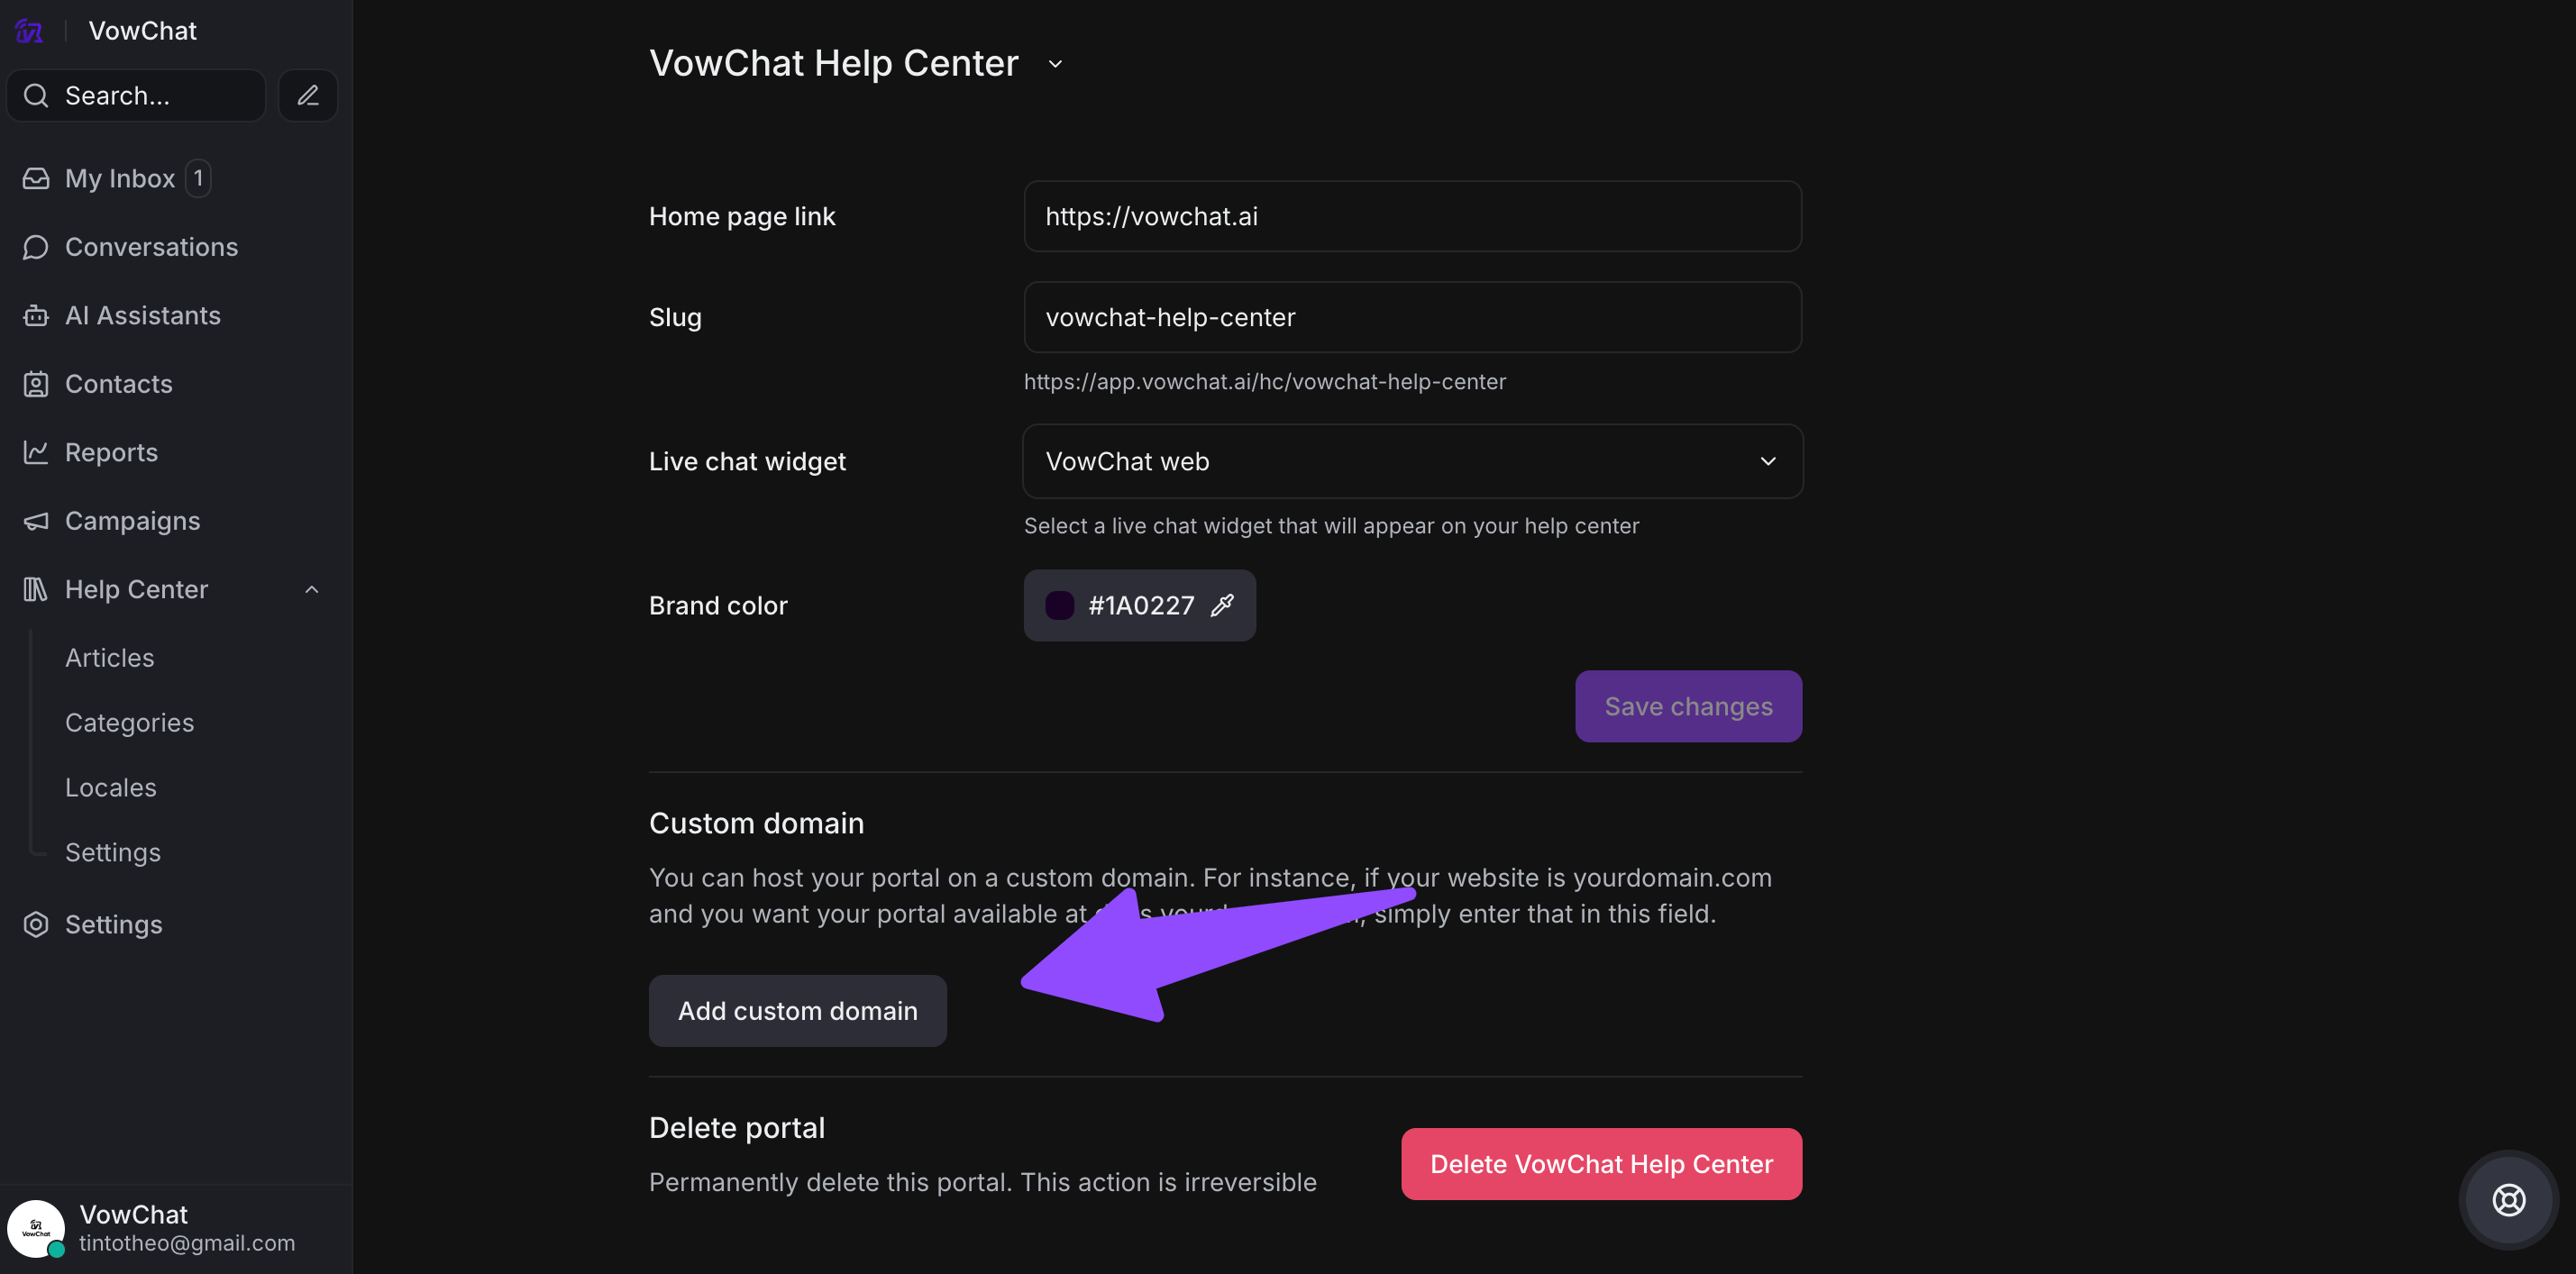The height and width of the screenshot is (1274, 2576).
Task: Click the Contacts address book icon
Action: pyautogui.click(x=36, y=384)
